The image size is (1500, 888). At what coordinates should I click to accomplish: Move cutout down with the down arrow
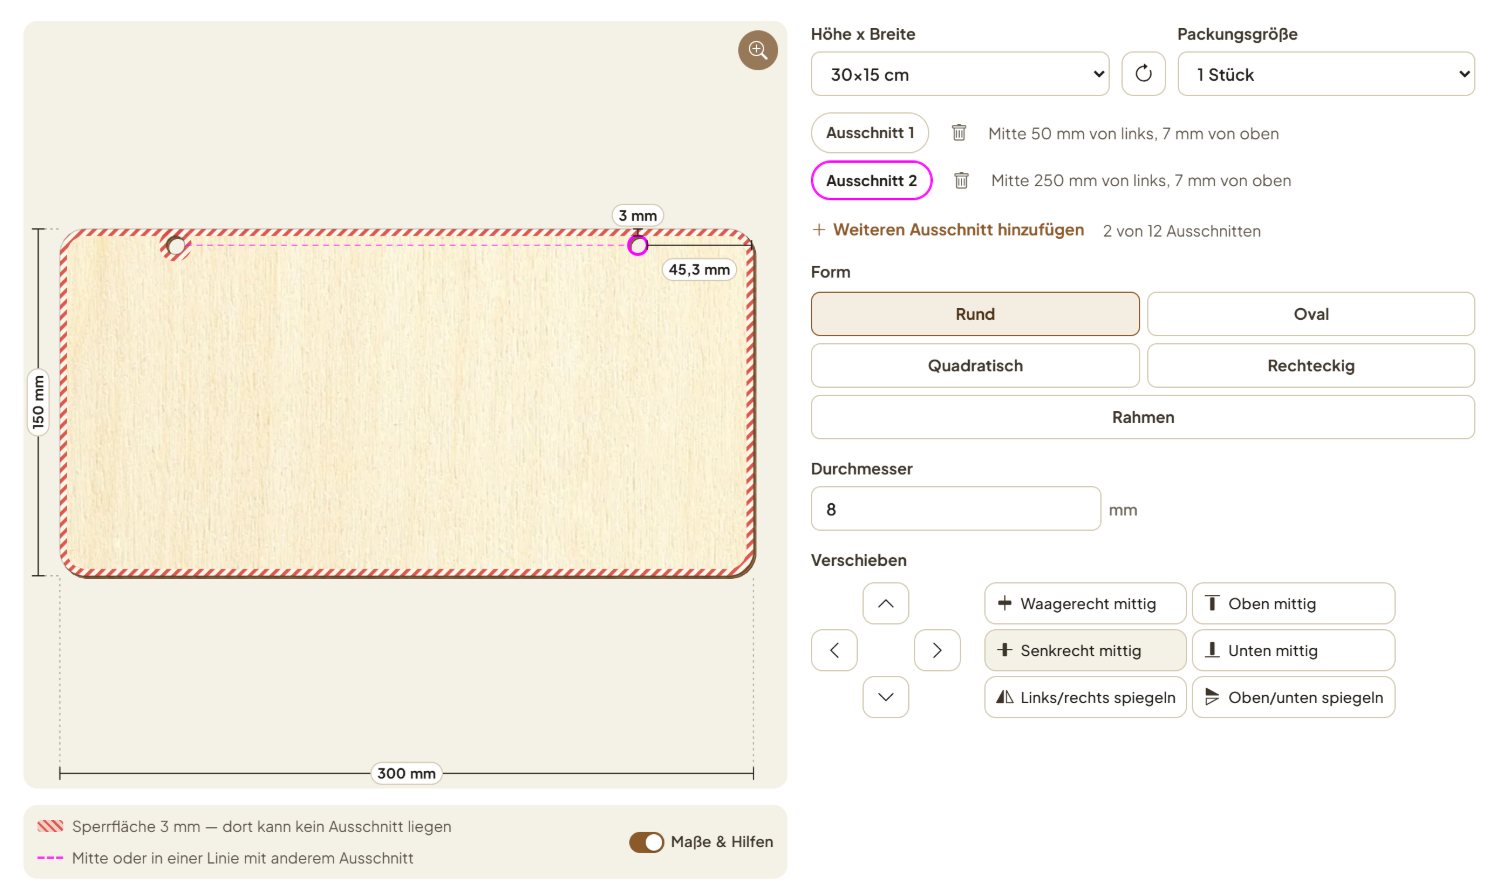[886, 697]
